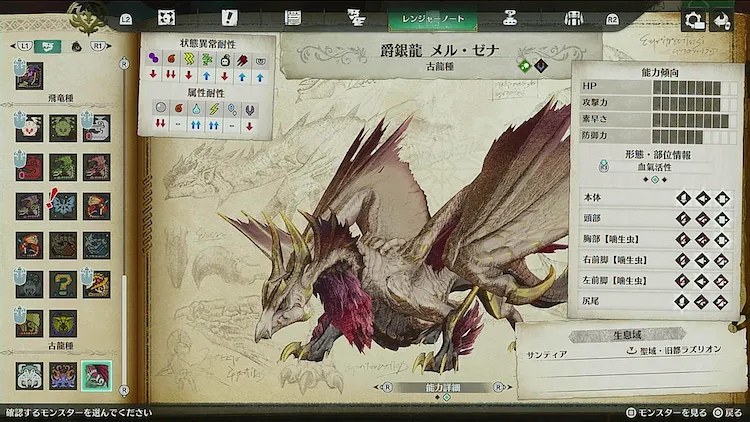Click the thunder element resistance icon
Screen dimensions: 750x422
[213, 108]
